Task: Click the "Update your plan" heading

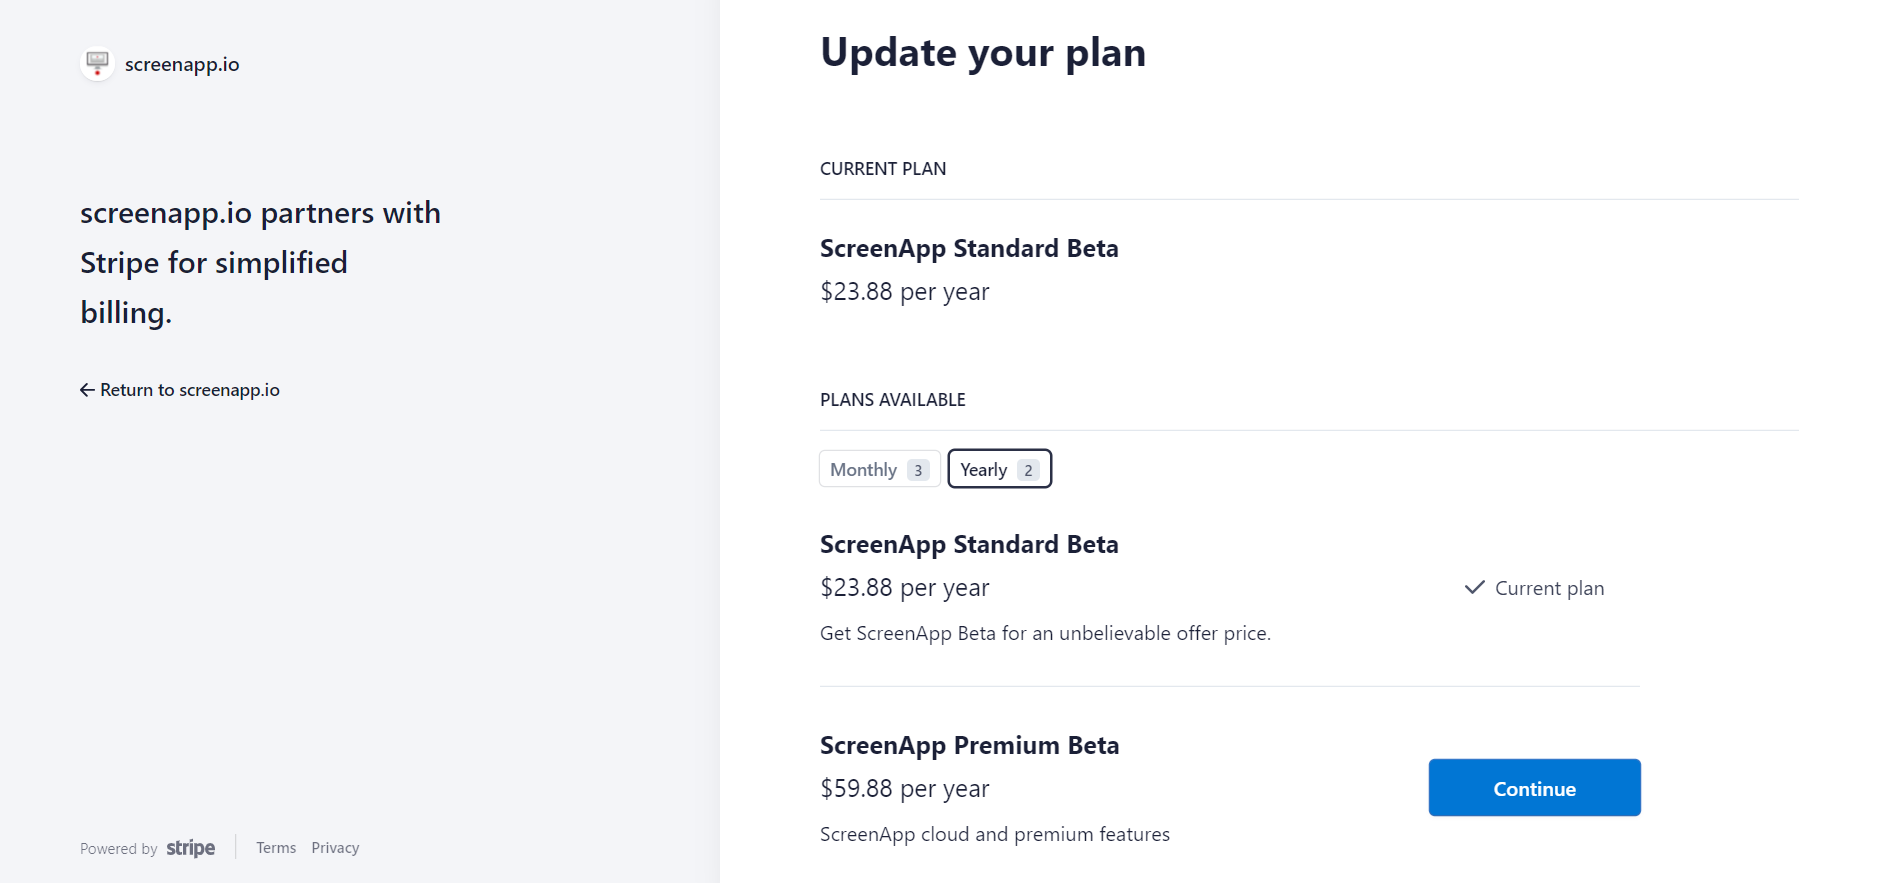Action: (x=983, y=53)
